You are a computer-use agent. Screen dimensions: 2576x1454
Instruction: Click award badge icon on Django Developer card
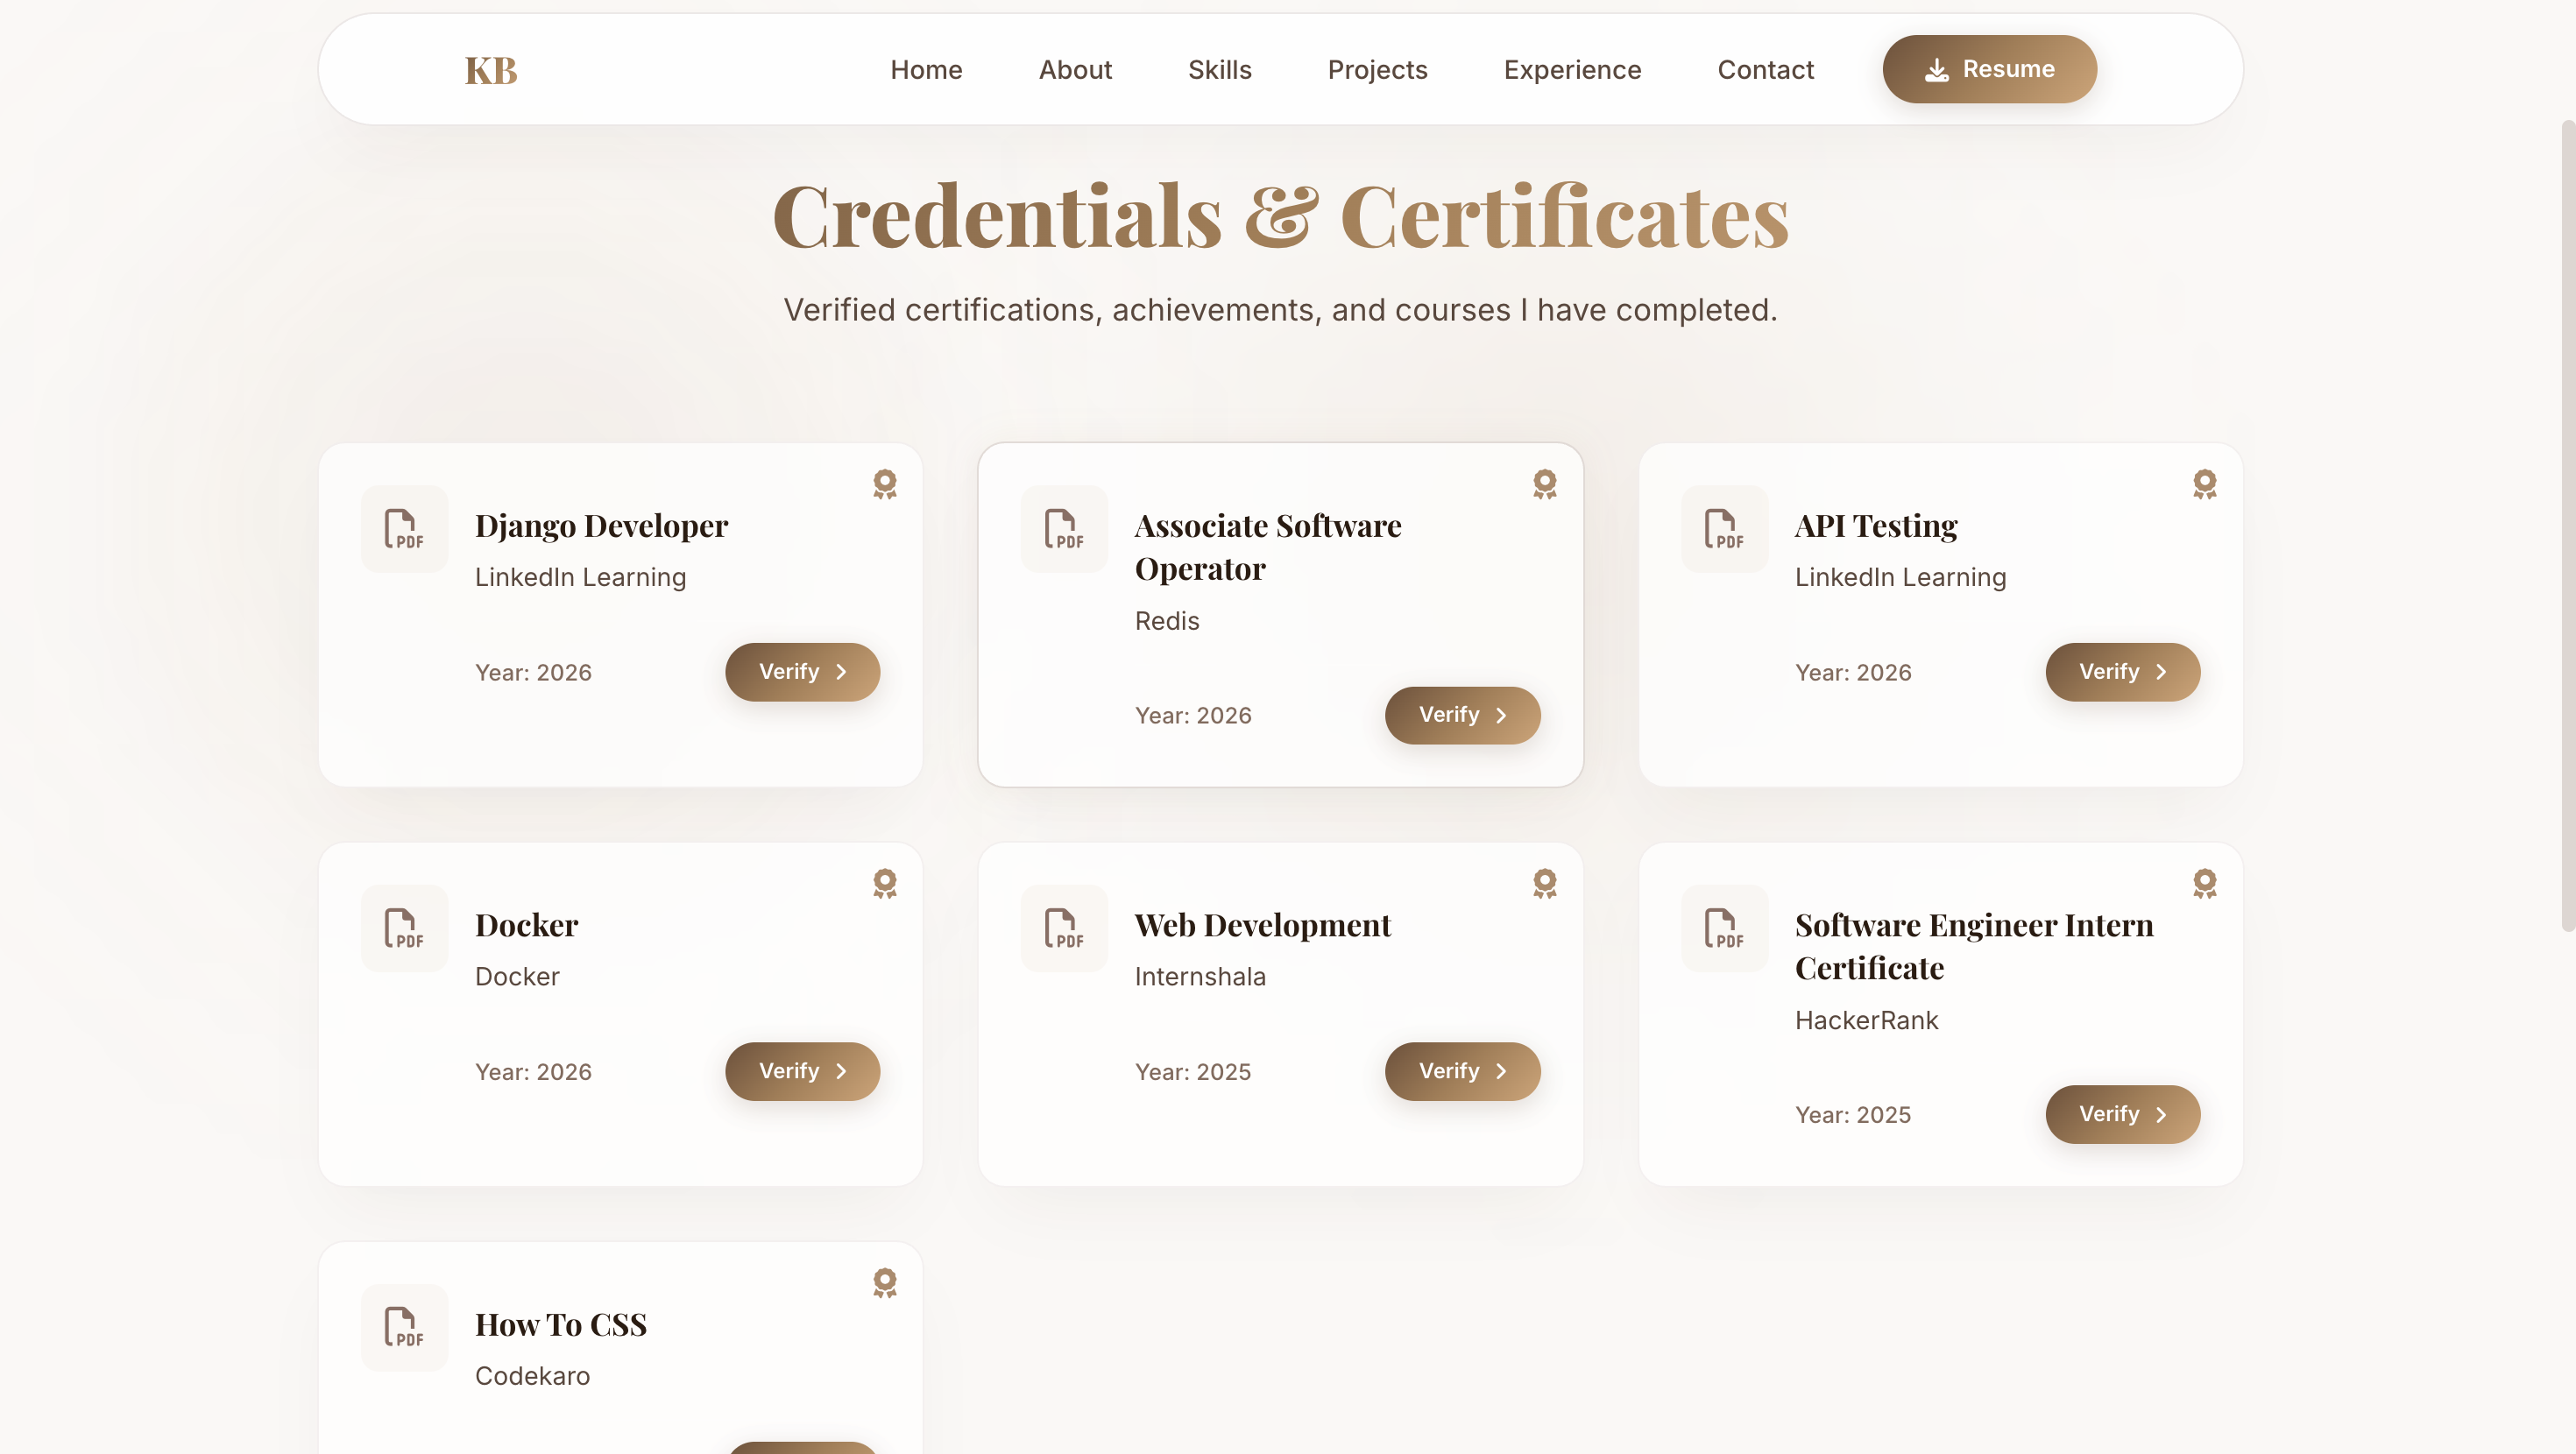pos(885,484)
